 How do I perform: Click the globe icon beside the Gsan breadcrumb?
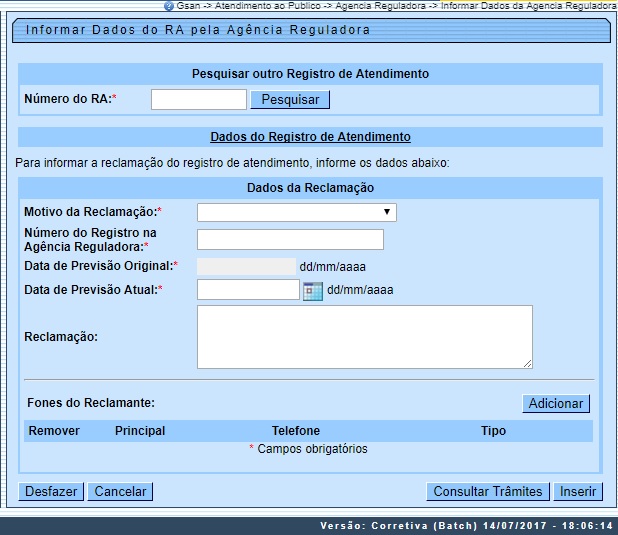(169, 5)
